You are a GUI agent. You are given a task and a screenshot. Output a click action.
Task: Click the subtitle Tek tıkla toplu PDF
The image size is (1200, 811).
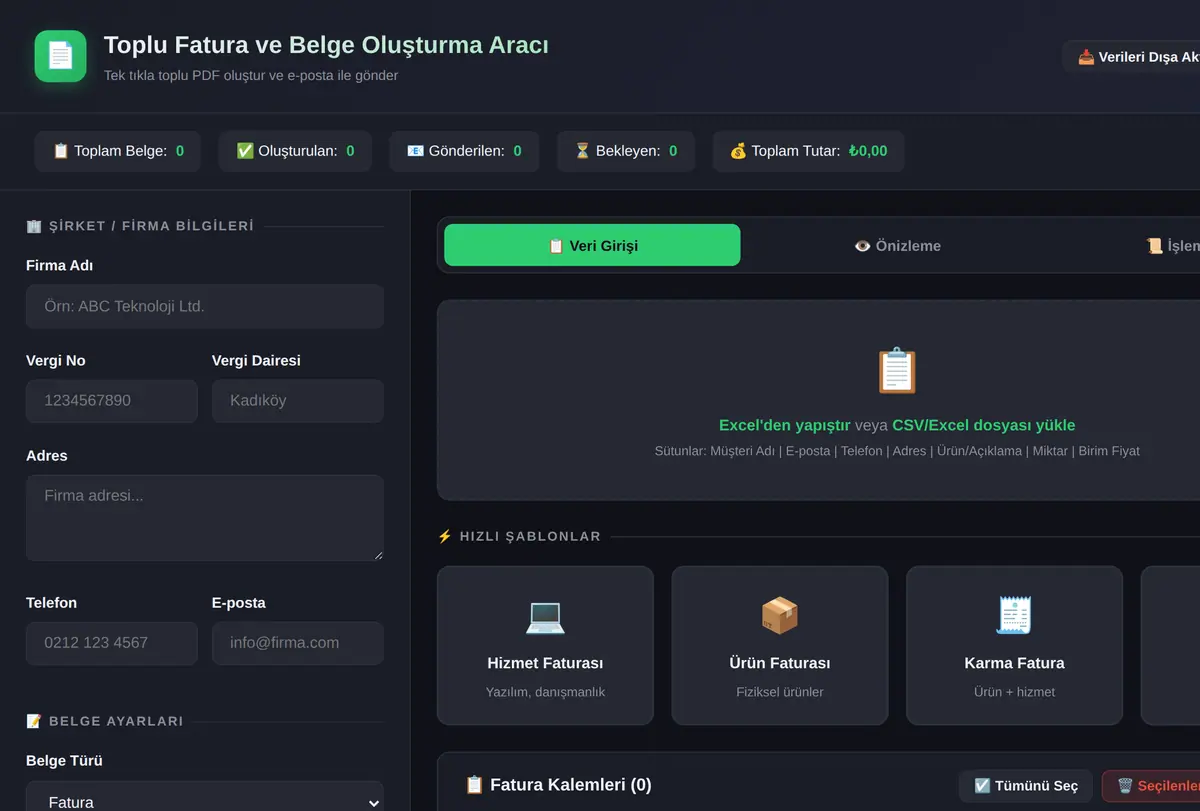[251, 75]
